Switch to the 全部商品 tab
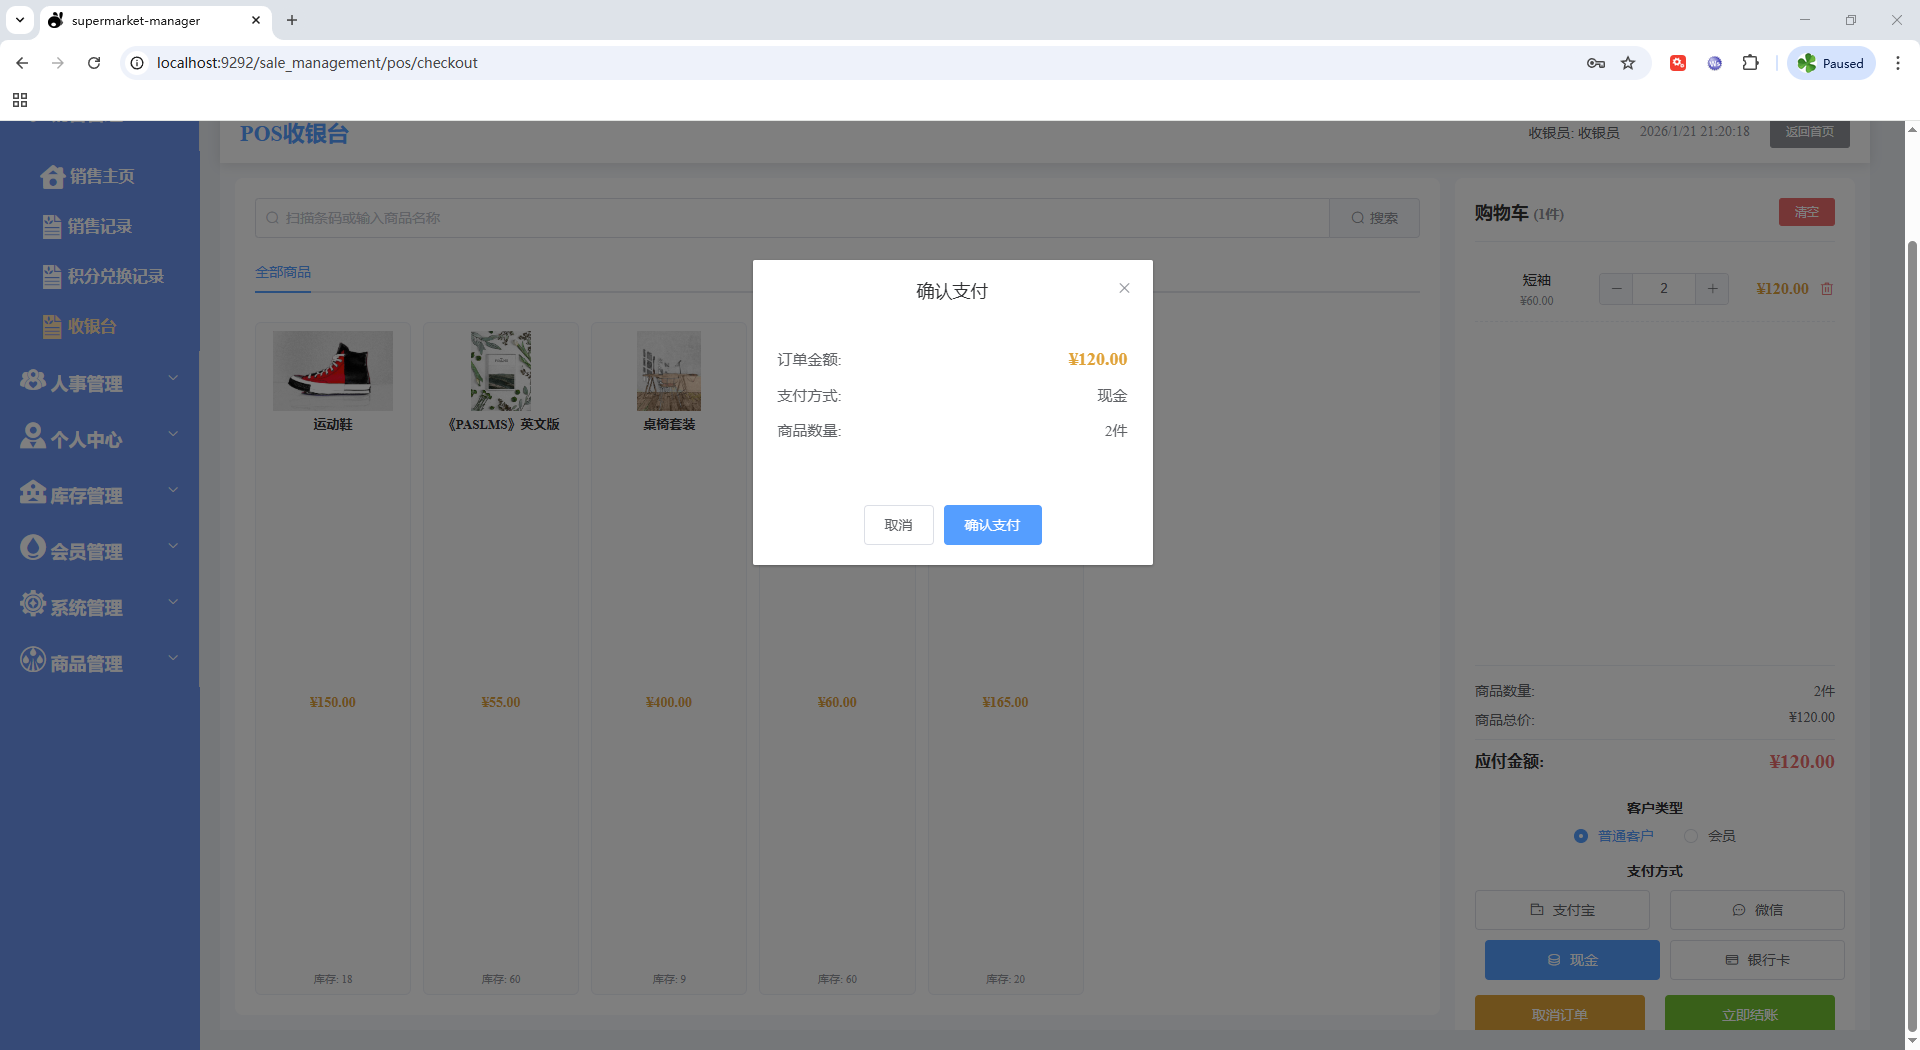 (283, 272)
